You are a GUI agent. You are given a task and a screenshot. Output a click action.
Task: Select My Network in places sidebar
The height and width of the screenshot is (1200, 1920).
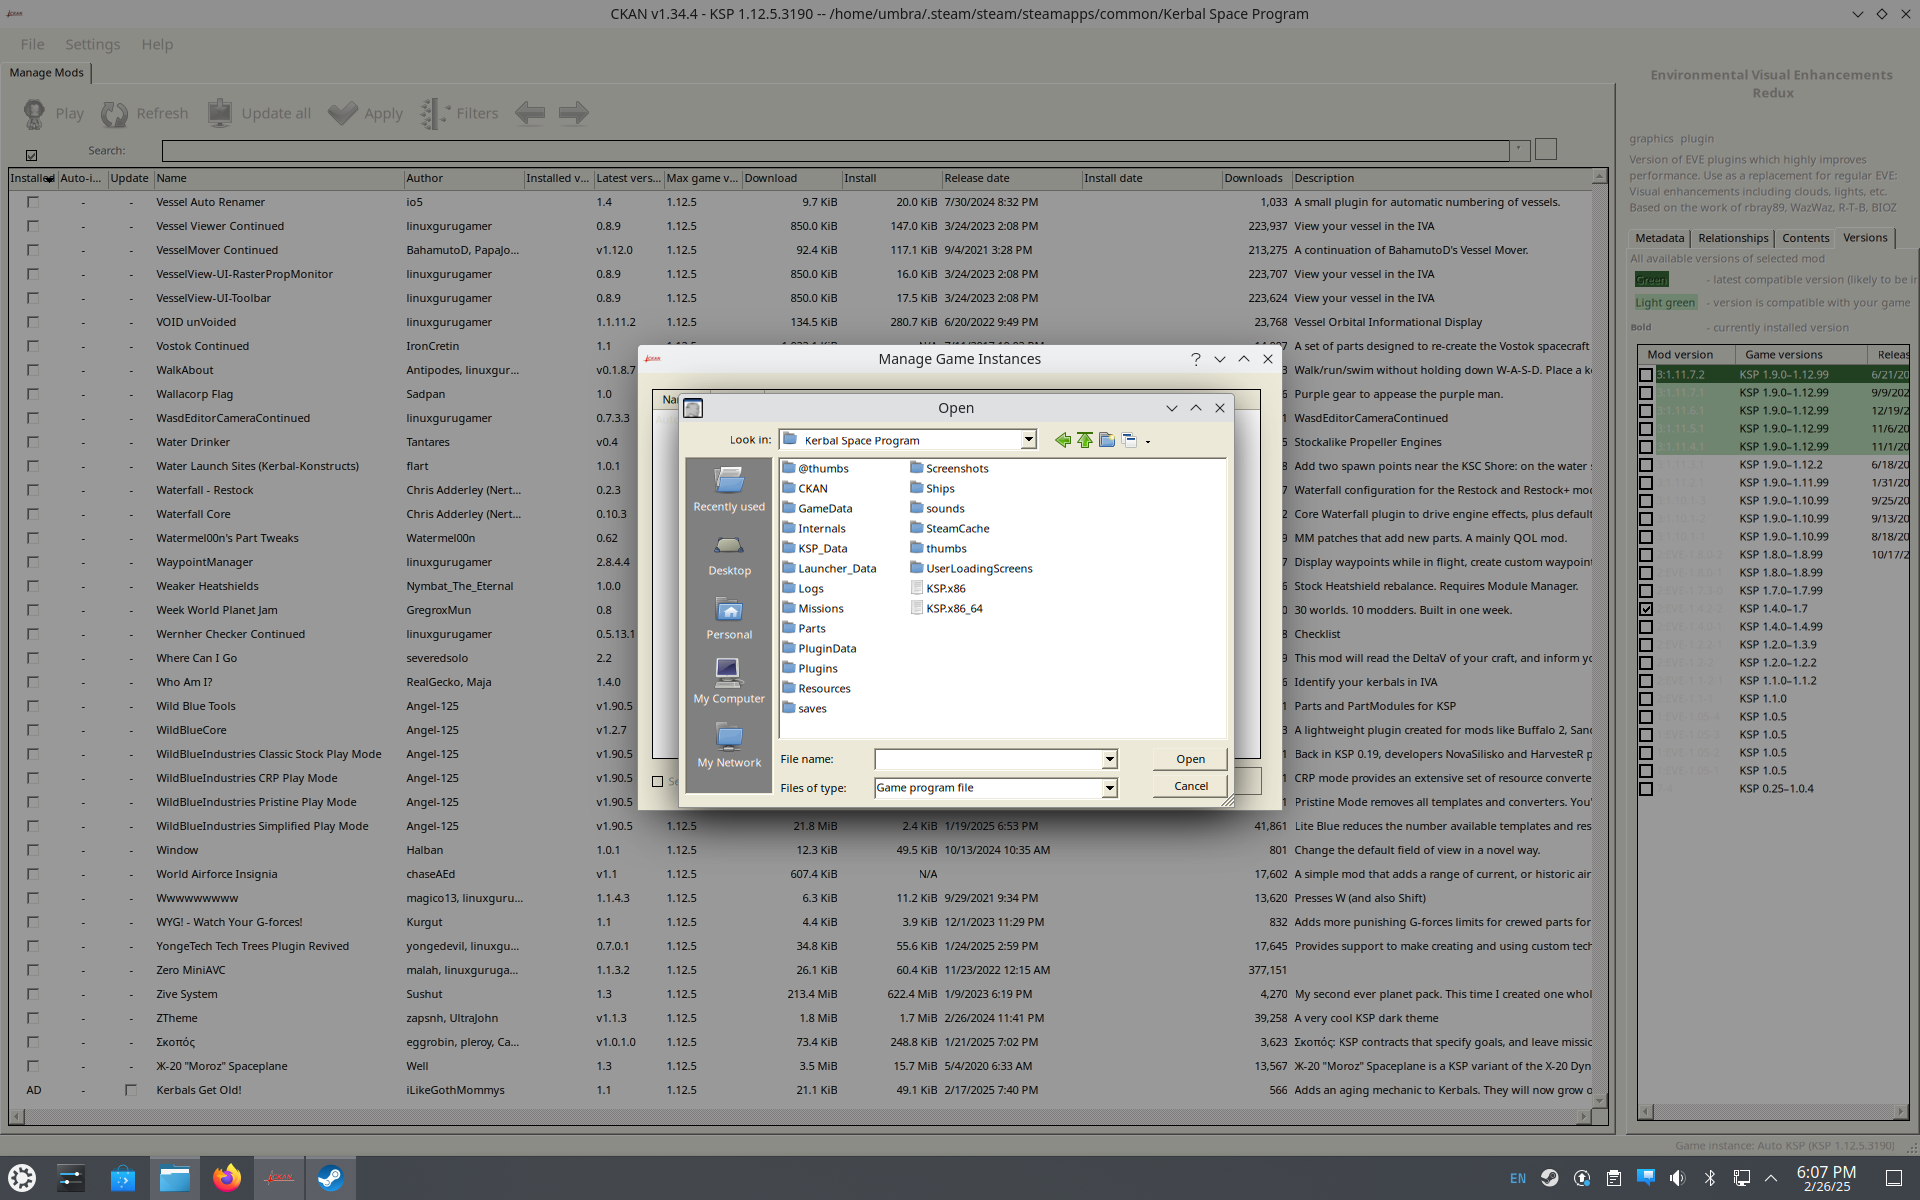tap(729, 747)
